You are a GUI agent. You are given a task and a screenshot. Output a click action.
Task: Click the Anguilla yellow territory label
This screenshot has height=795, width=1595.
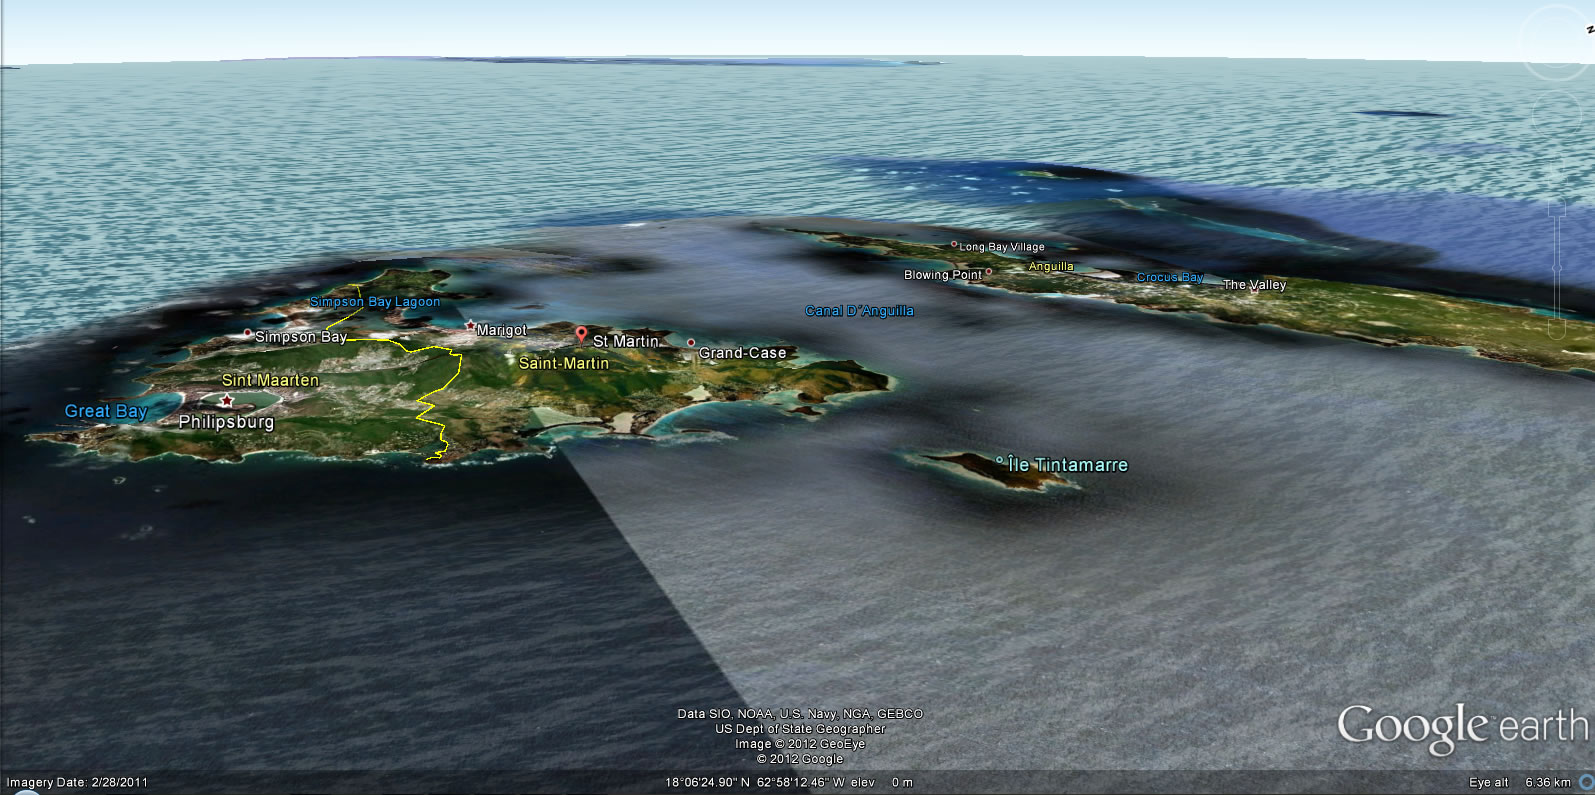click(x=1051, y=266)
